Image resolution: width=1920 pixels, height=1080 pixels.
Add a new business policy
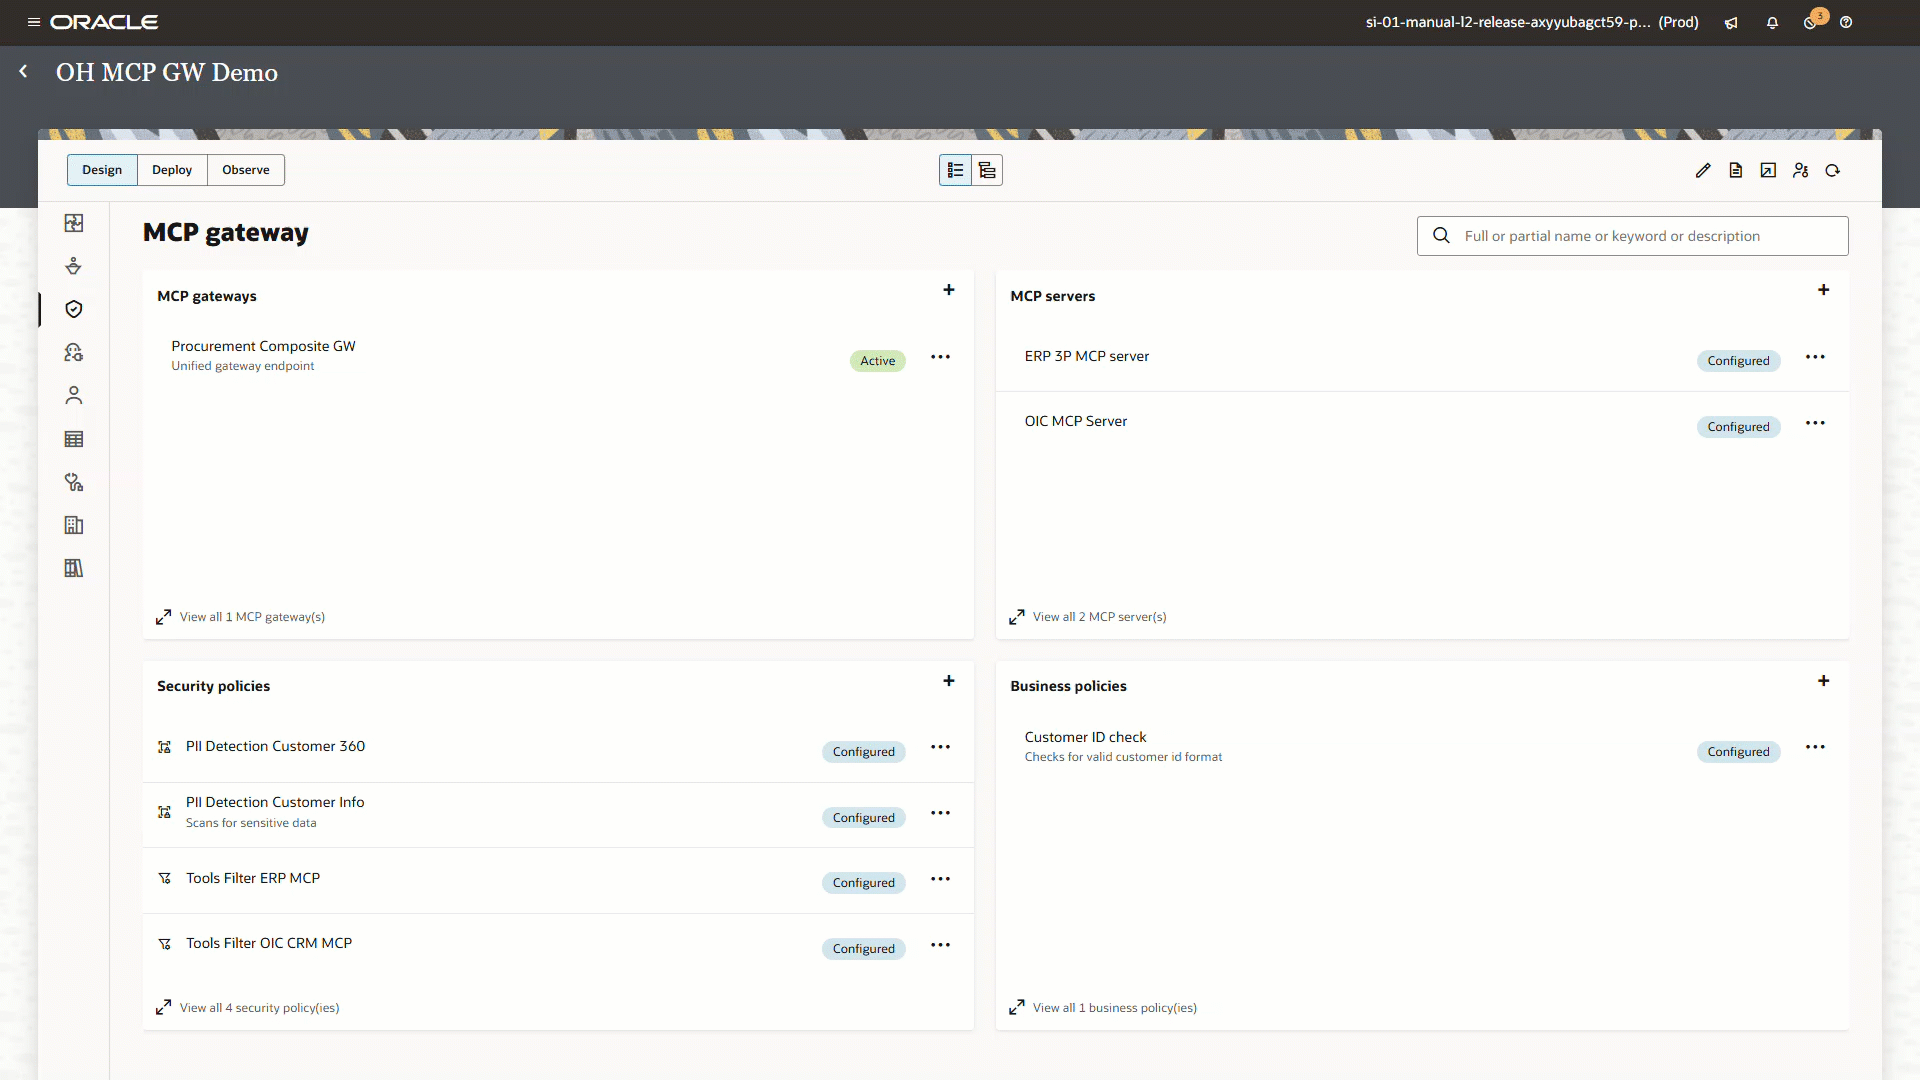point(1824,681)
